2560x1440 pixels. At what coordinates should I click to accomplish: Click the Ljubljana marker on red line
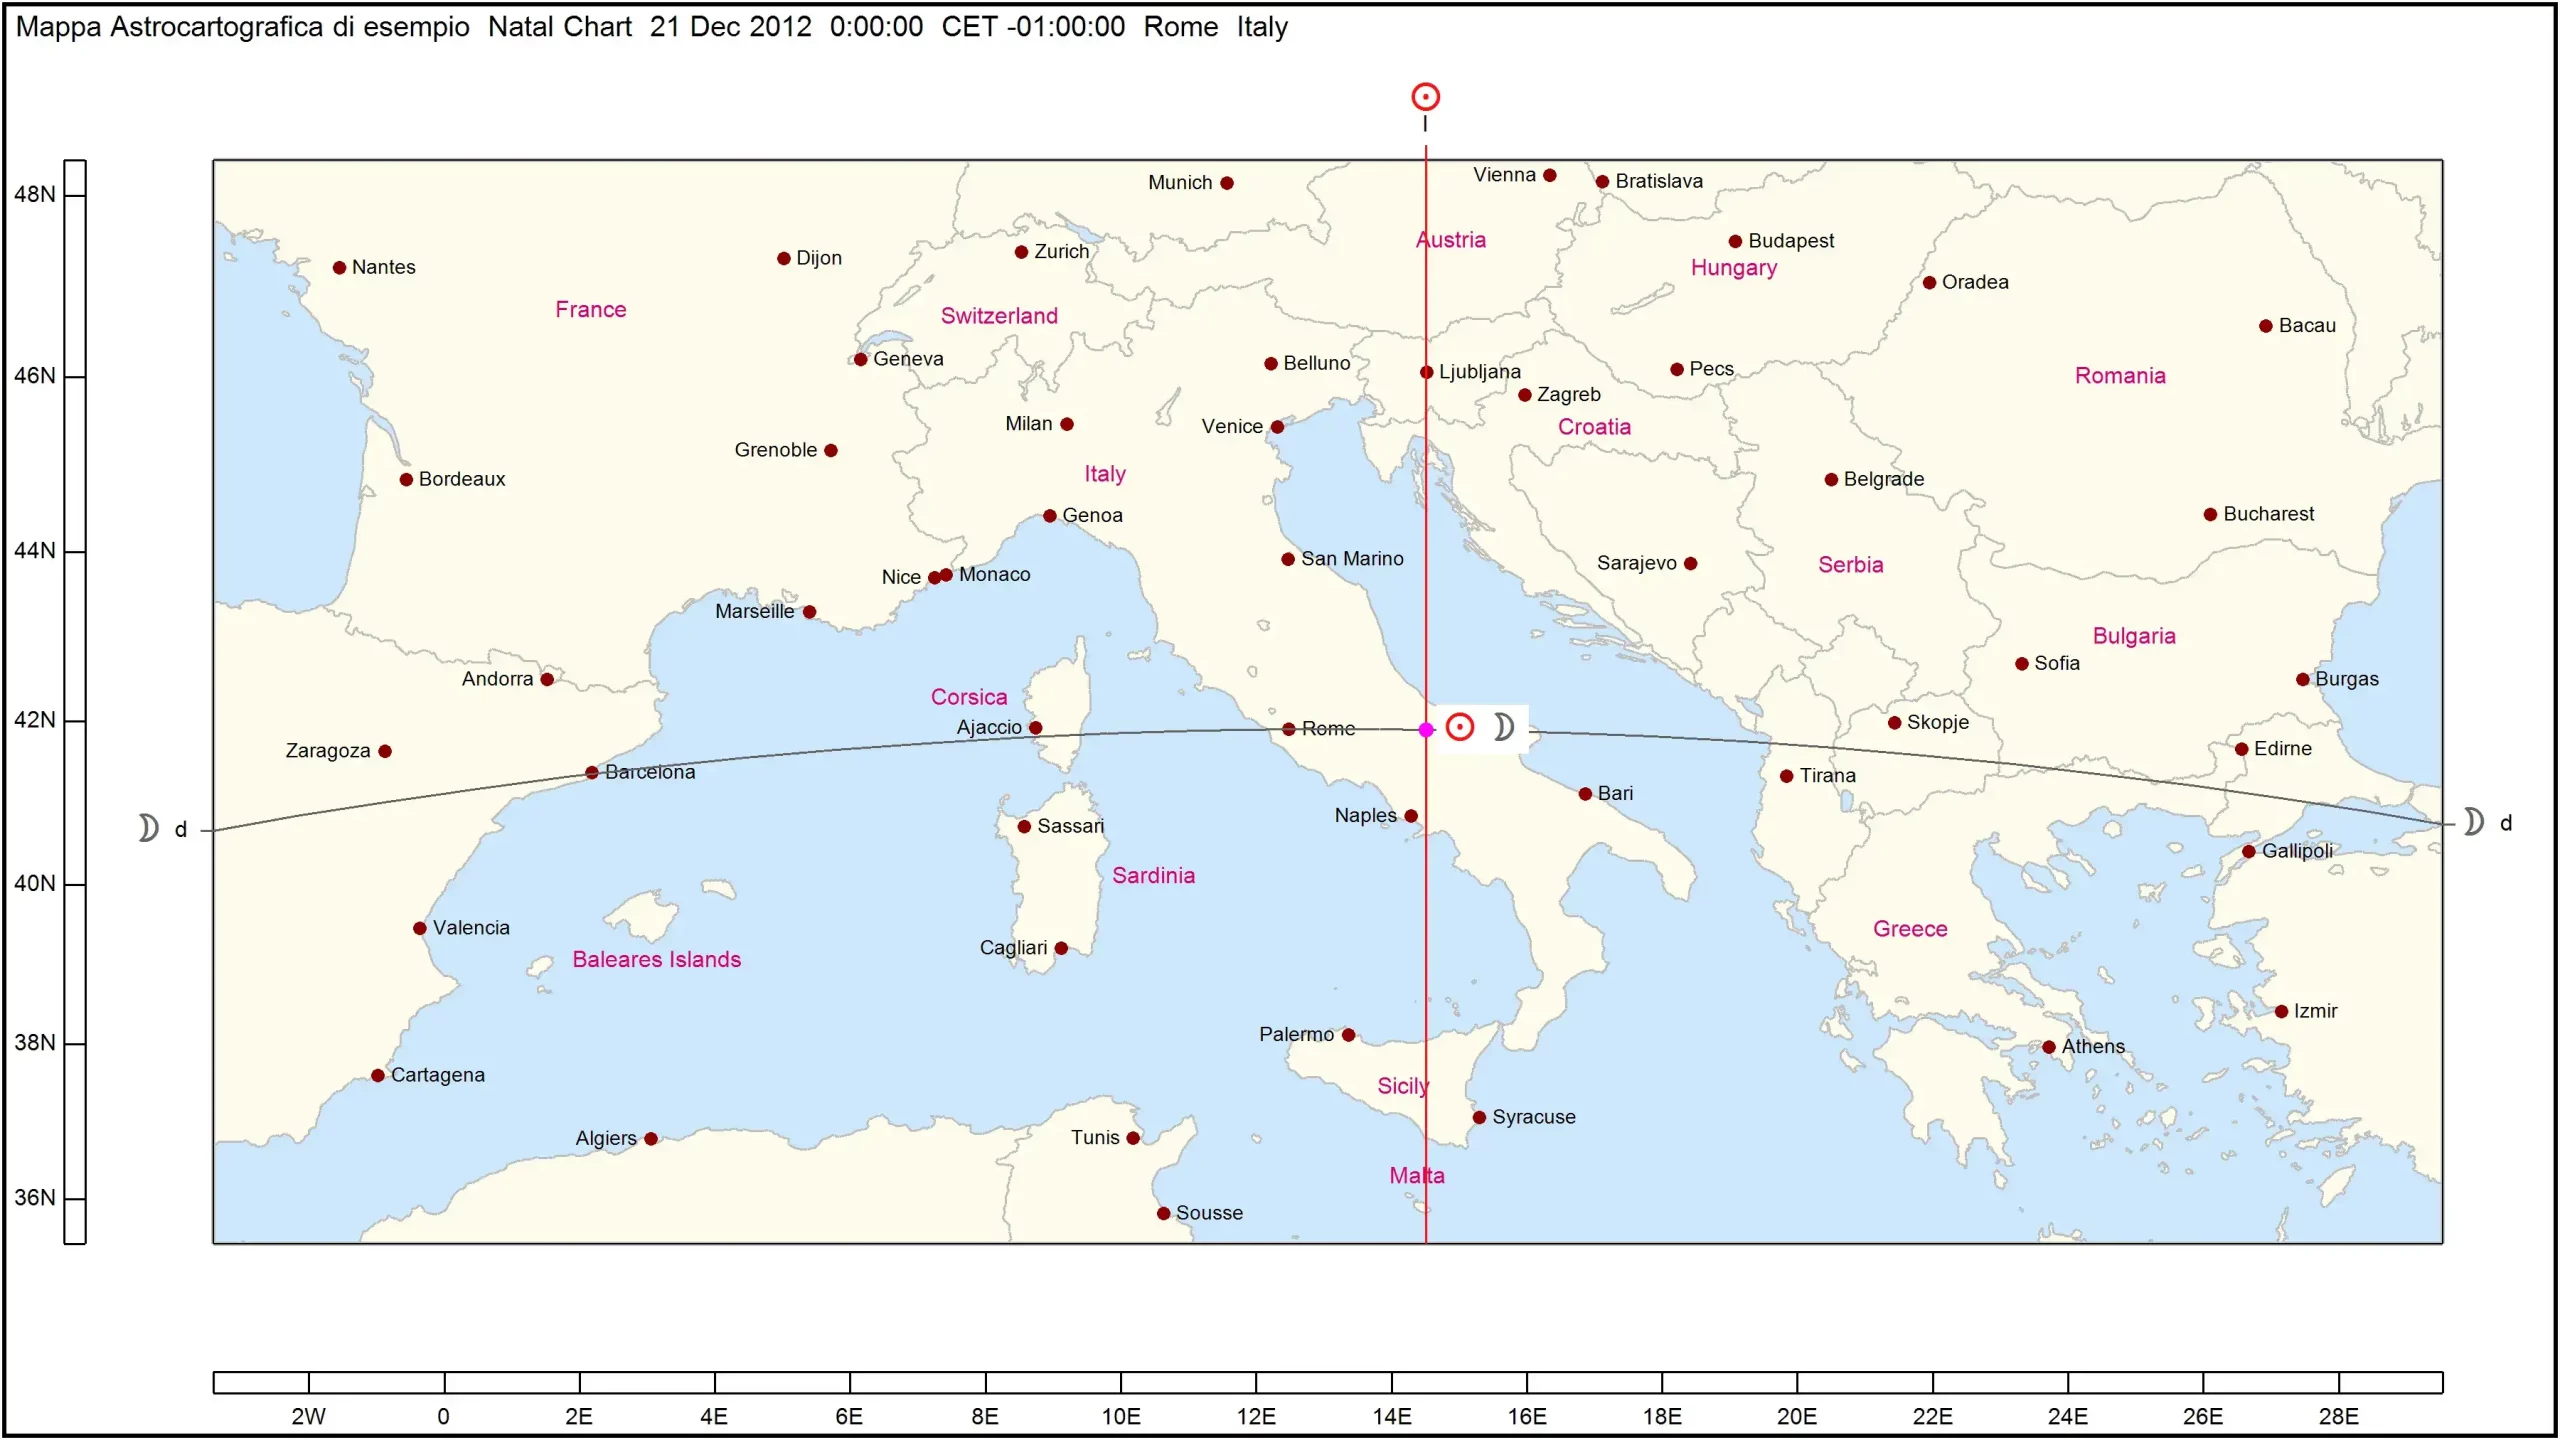pyautogui.click(x=1427, y=372)
